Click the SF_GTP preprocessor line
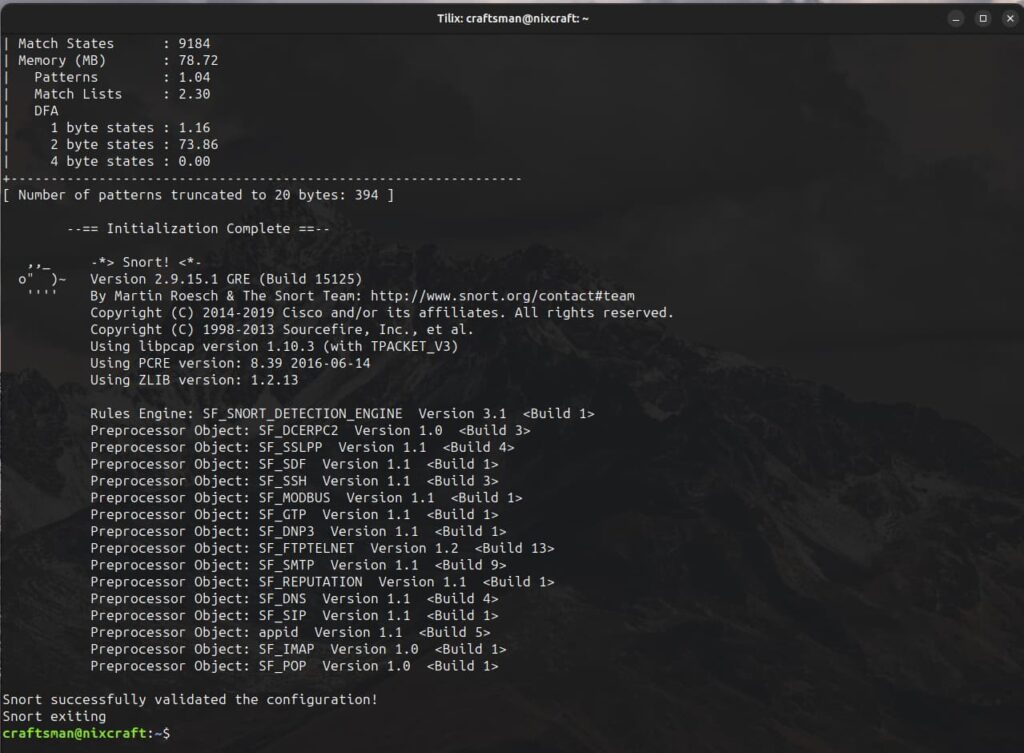This screenshot has width=1024, height=753. [294, 515]
